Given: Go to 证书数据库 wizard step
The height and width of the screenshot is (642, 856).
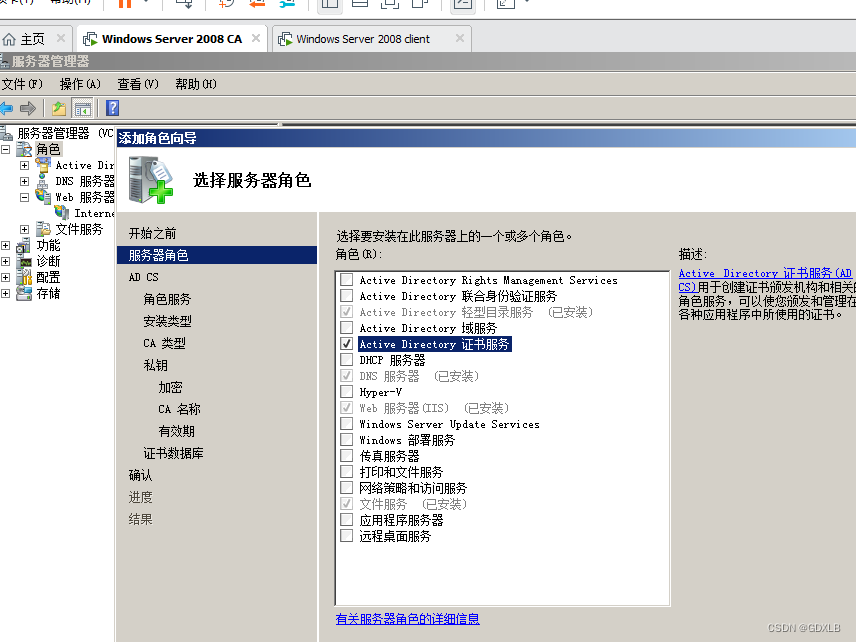Looking at the screenshot, I should (x=173, y=453).
